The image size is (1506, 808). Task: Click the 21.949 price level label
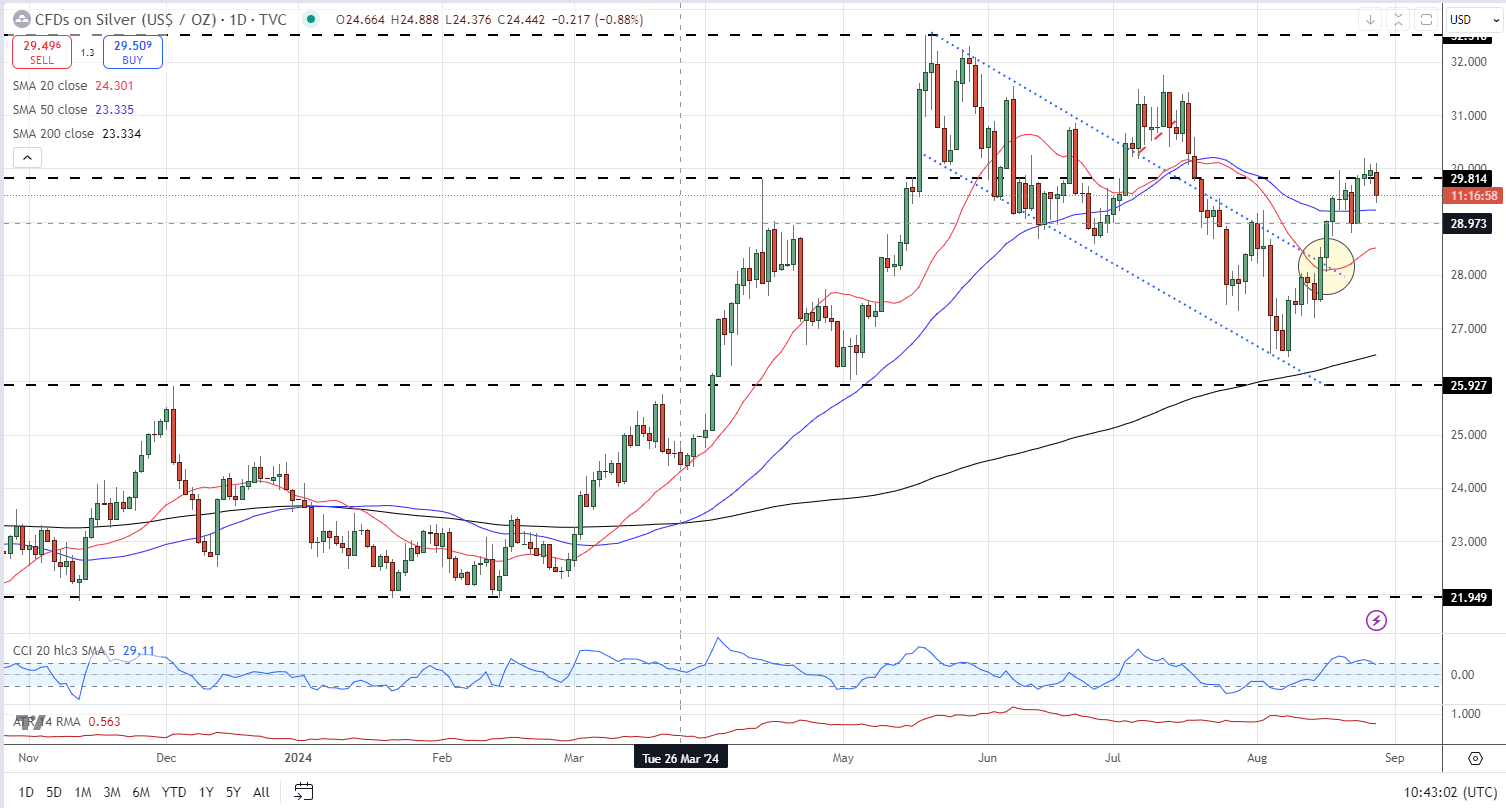[x=1468, y=597]
